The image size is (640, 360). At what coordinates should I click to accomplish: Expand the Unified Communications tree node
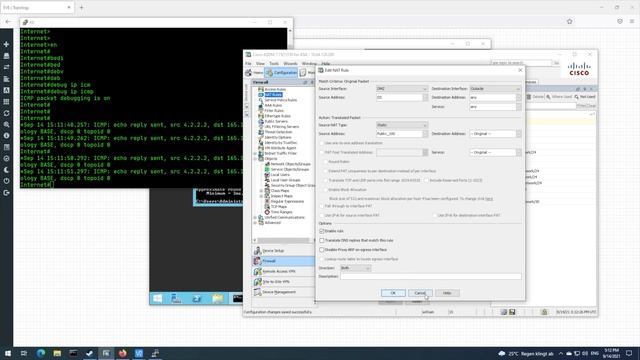pyautogui.click(x=256, y=218)
